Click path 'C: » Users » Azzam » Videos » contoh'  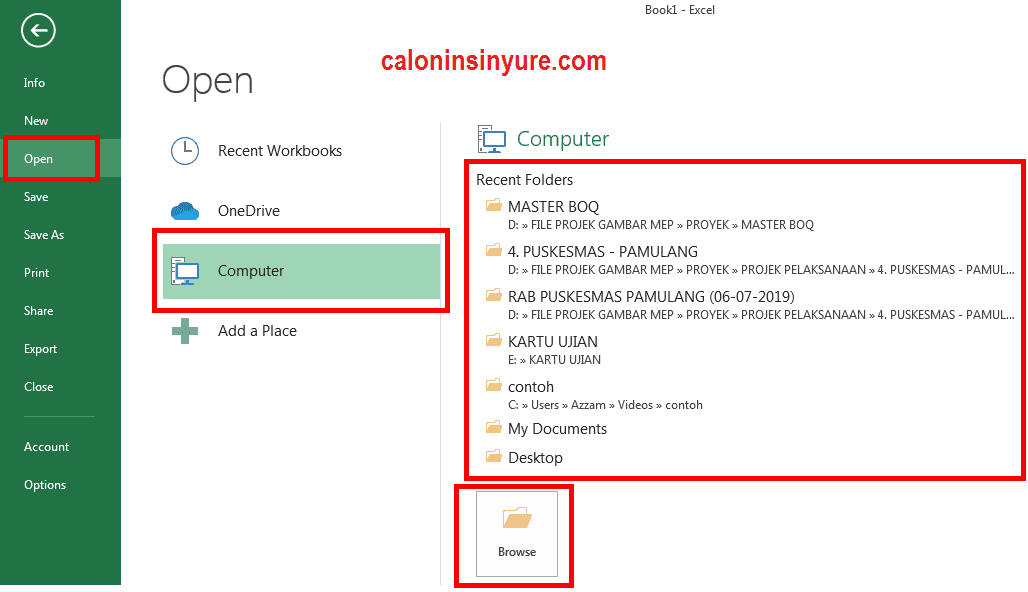[605, 405]
